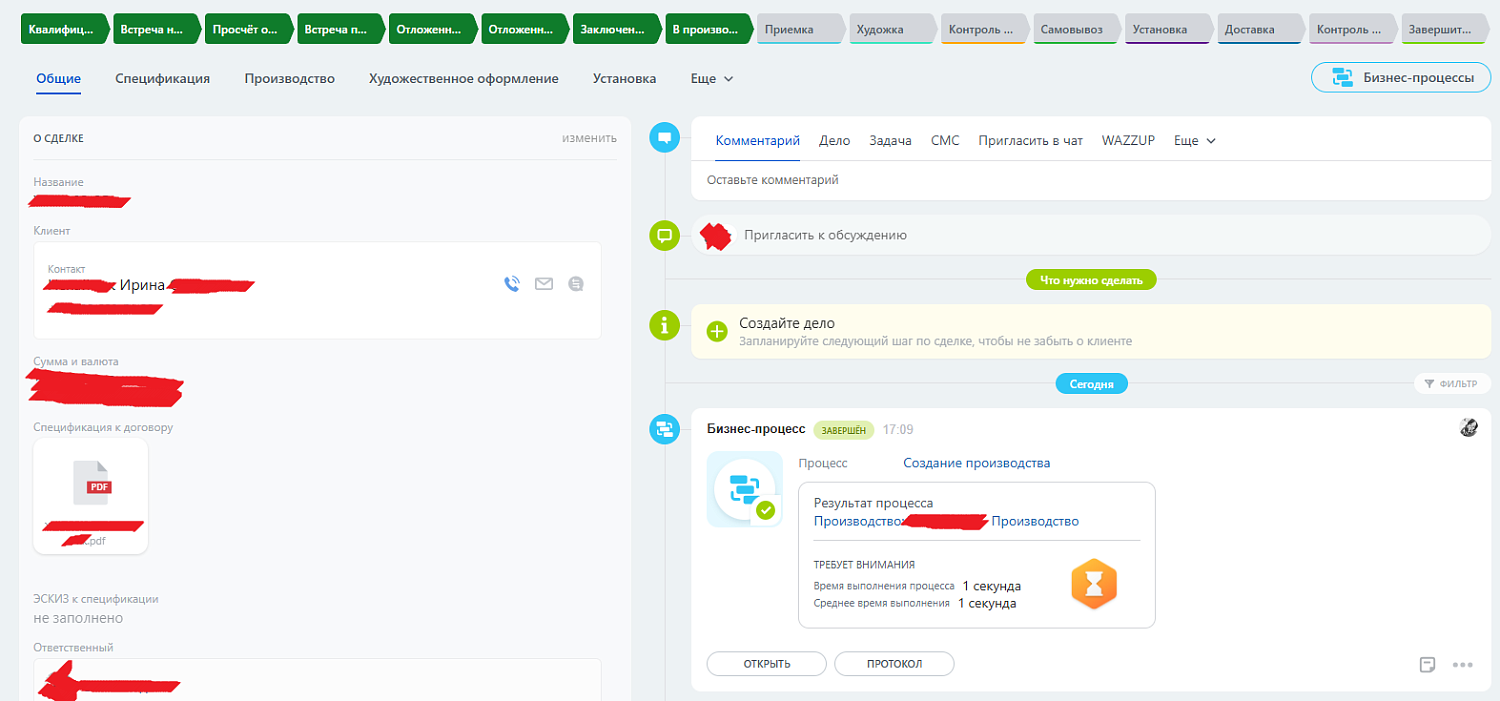Open the attached PDF specification thumbnail

[x=90, y=485]
